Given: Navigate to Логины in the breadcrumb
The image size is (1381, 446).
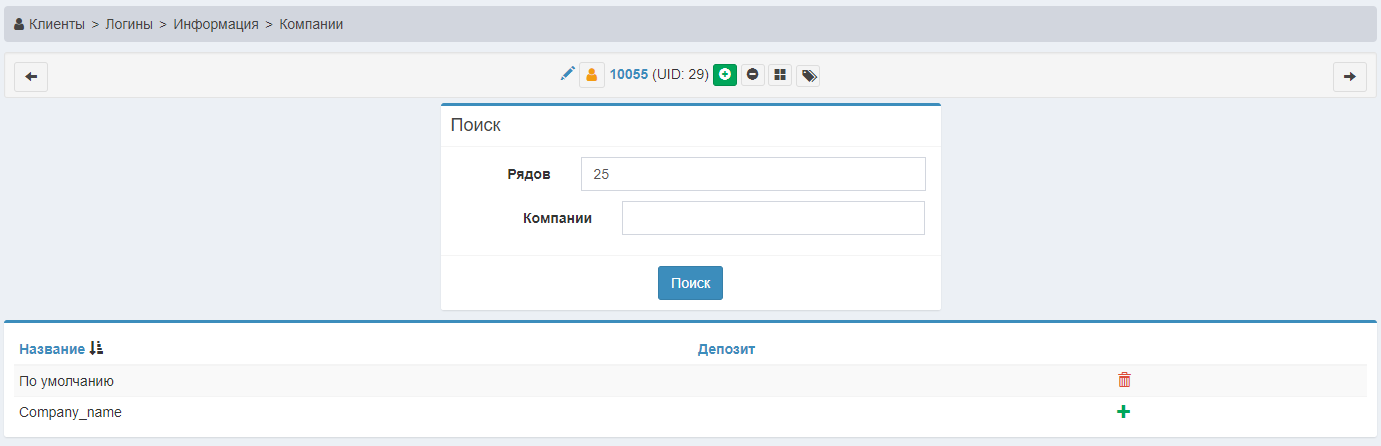Looking at the screenshot, I should click(129, 24).
